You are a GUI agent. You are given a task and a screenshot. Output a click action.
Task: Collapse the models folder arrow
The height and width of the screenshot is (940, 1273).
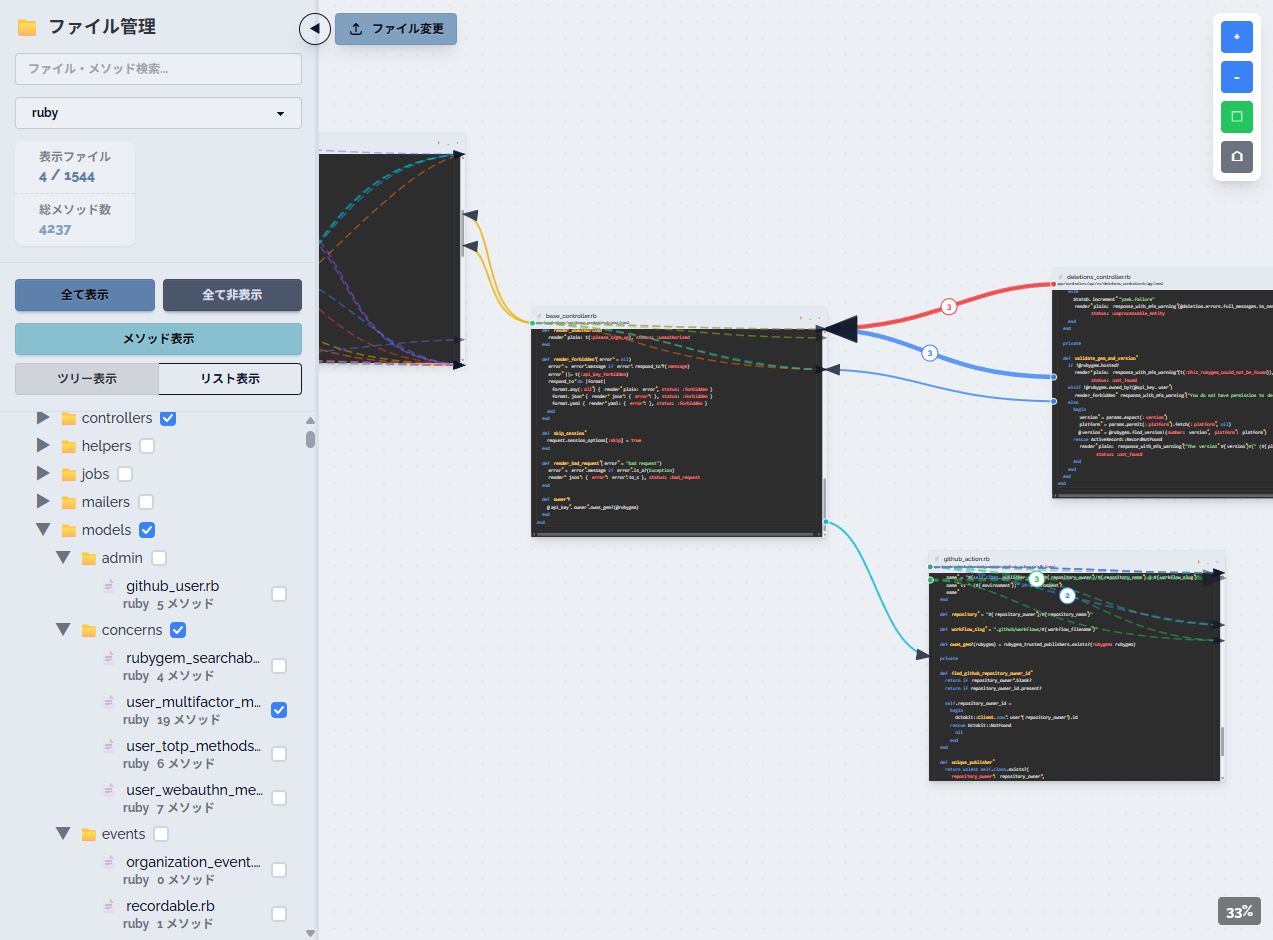43,530
